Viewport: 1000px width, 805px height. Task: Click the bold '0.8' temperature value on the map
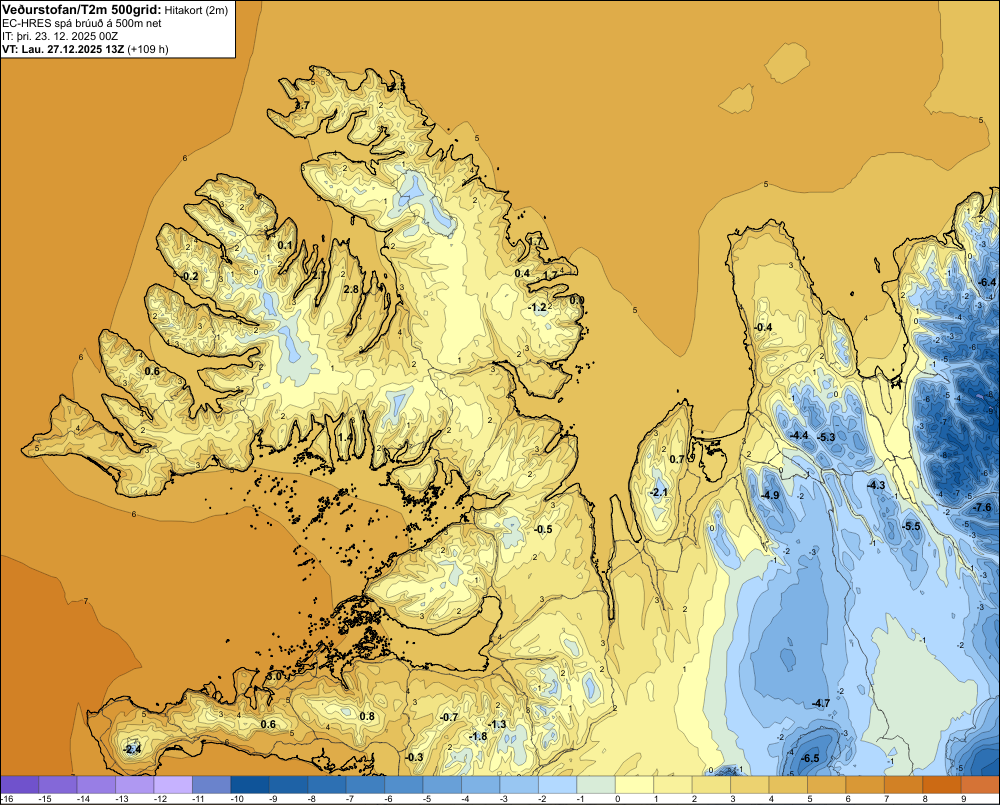click(x=367, y=716)
